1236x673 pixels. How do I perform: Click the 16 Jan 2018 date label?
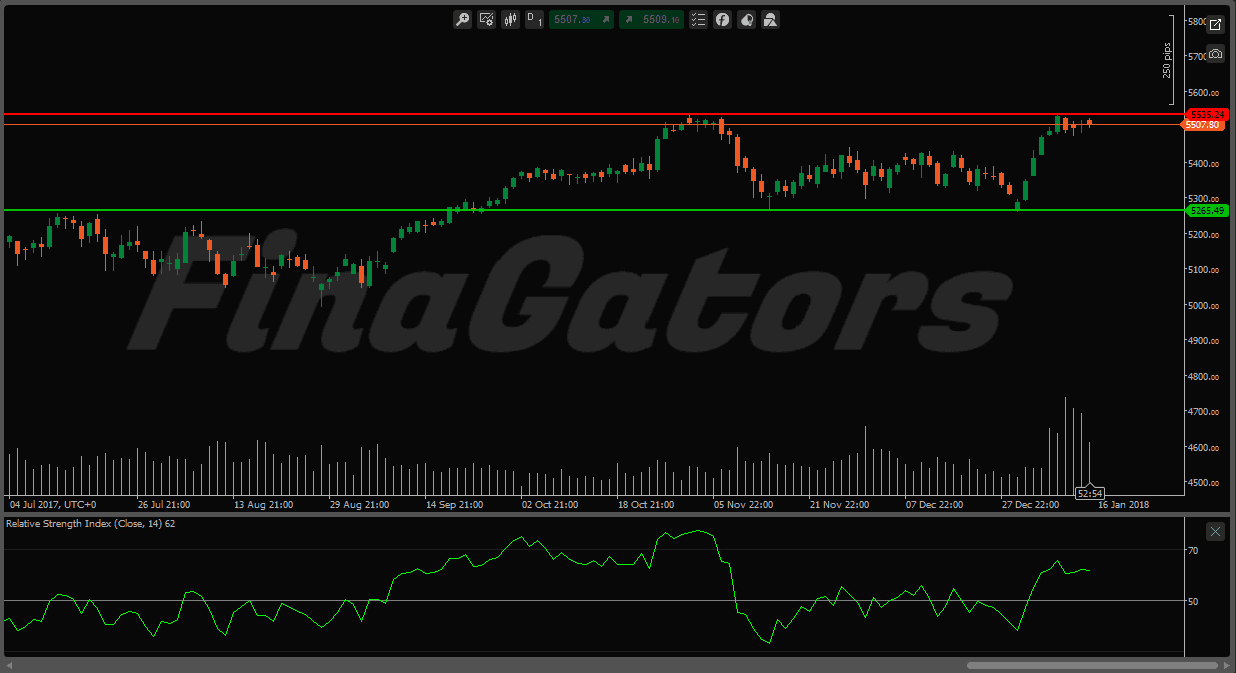(1124, 505)
